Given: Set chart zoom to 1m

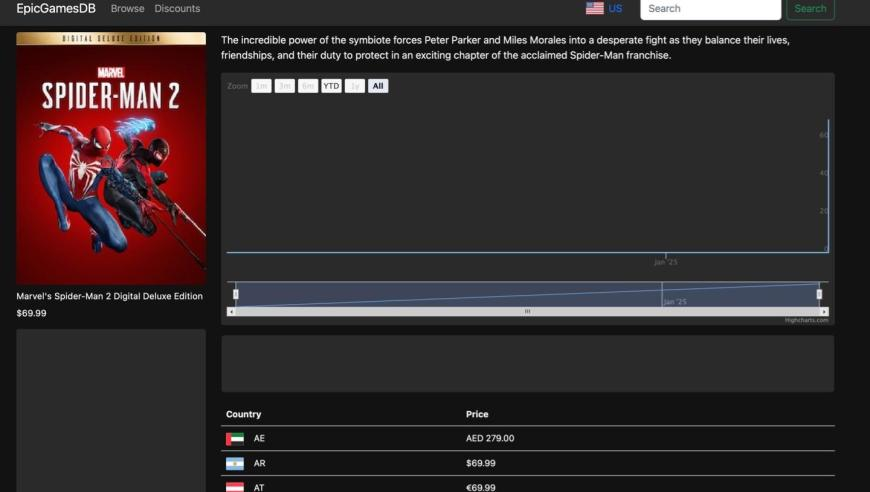Looking at the screenshot, I should (261, 86).
